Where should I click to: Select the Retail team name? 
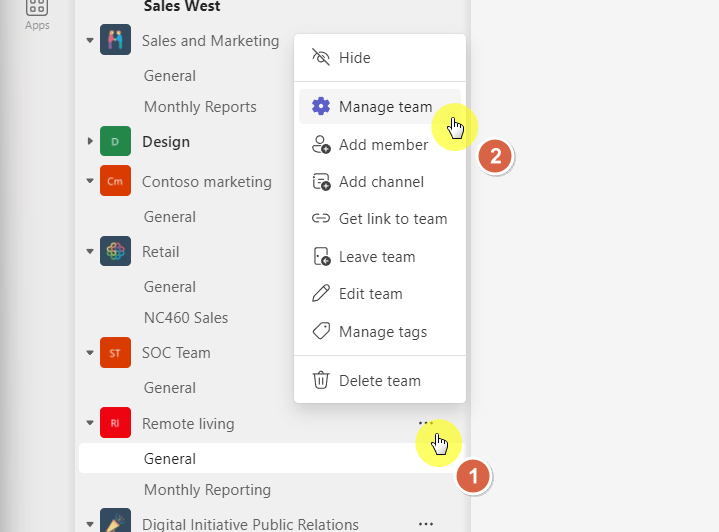pyautogui.click(x=160, y=252)
